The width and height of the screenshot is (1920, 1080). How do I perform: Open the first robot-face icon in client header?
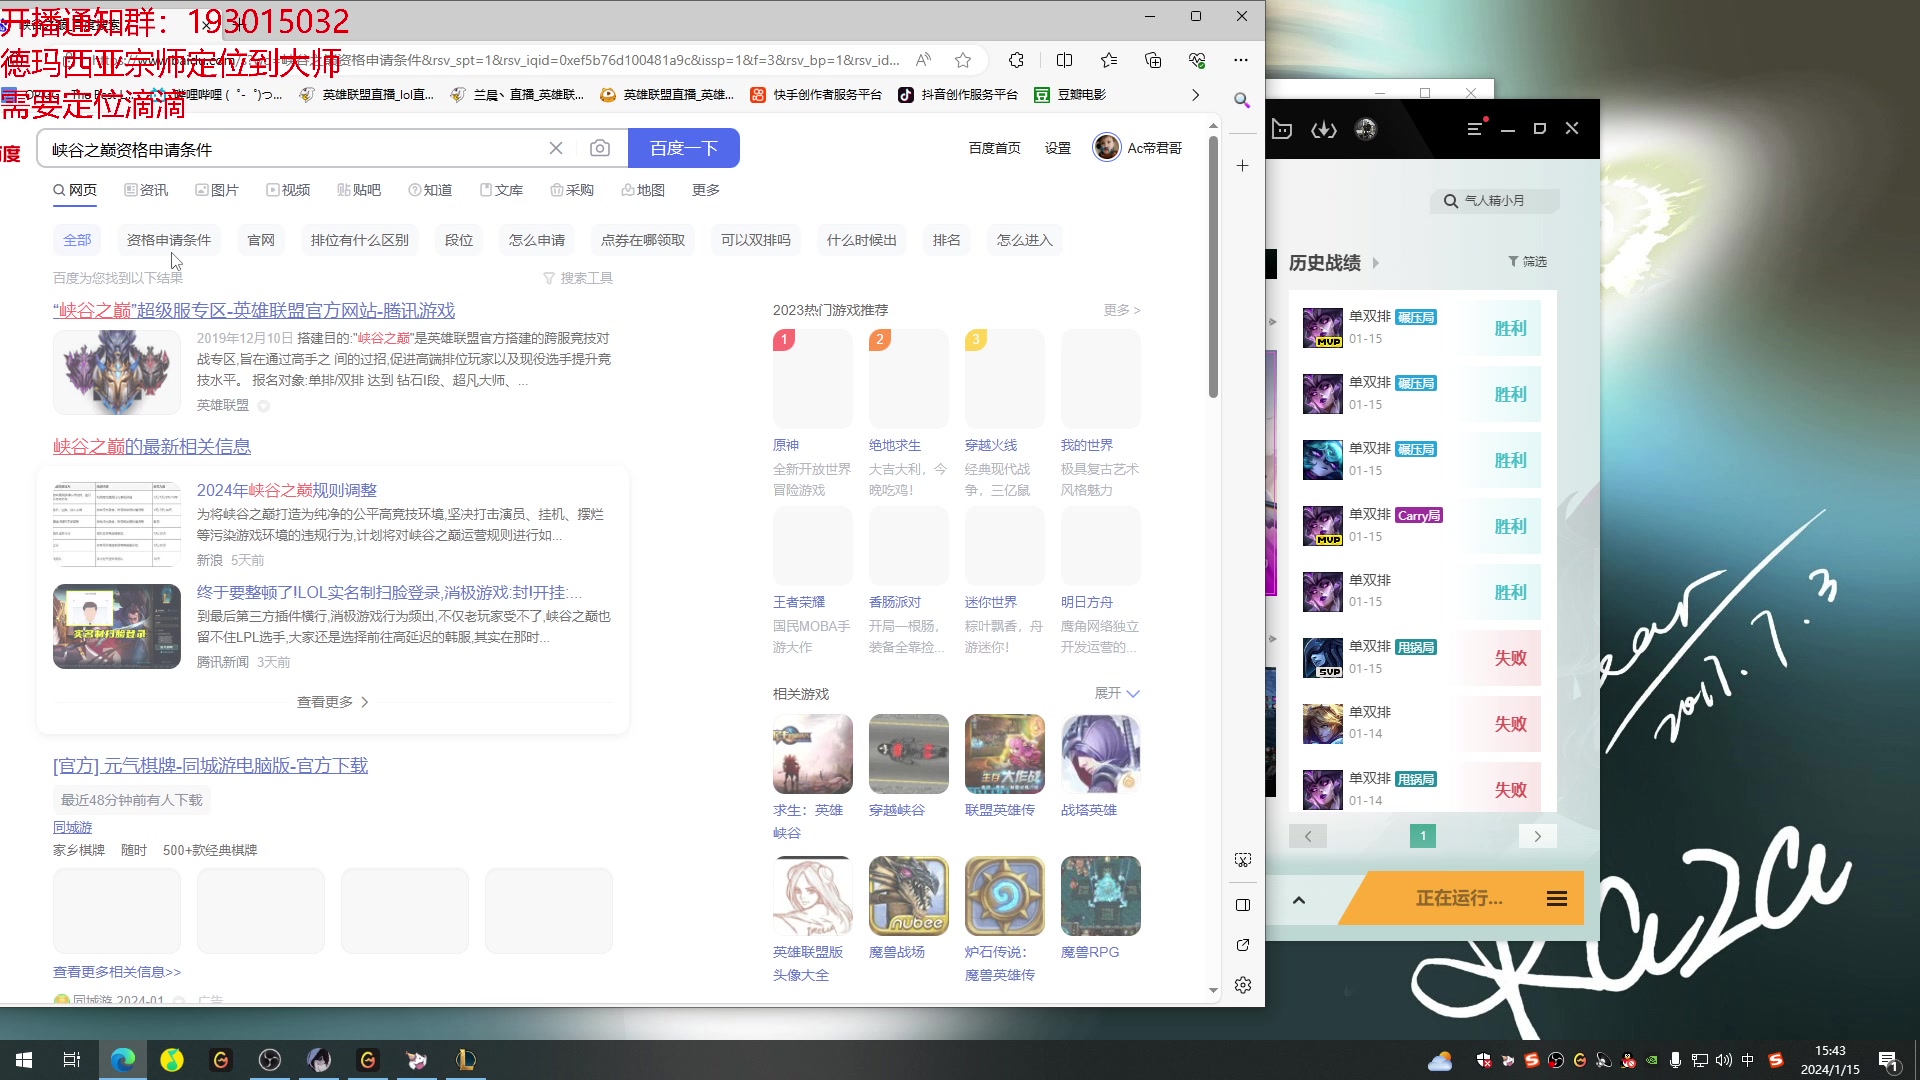coord(1282,129)
